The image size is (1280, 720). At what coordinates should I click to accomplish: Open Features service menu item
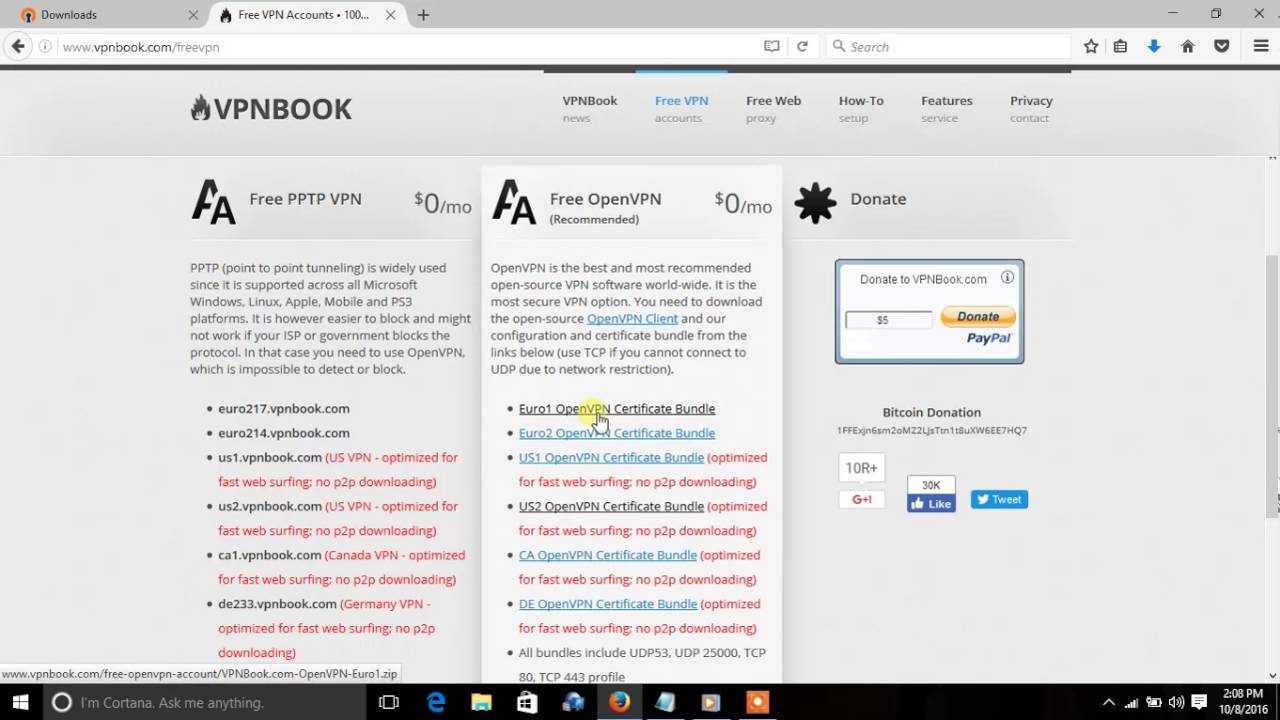coord(946,109)
